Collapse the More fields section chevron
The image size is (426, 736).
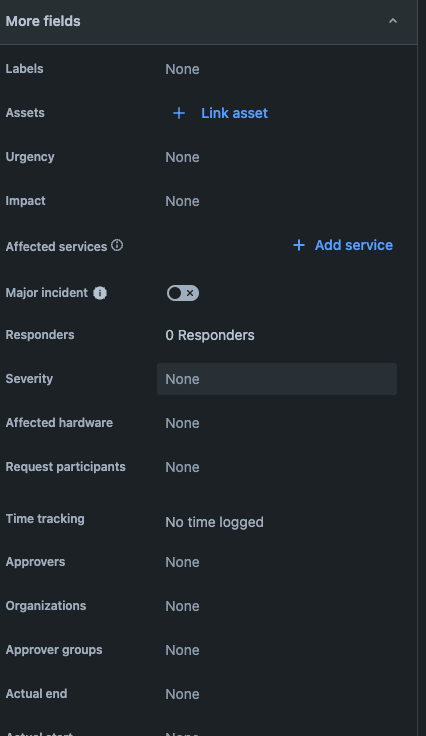(393, 21)
